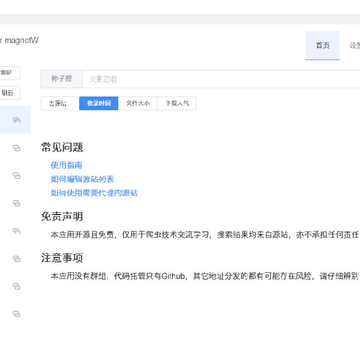Screen dimensions: 360x360
Task: Click the note text starting 本应用没有群组
Action: [x=205, y=276]
